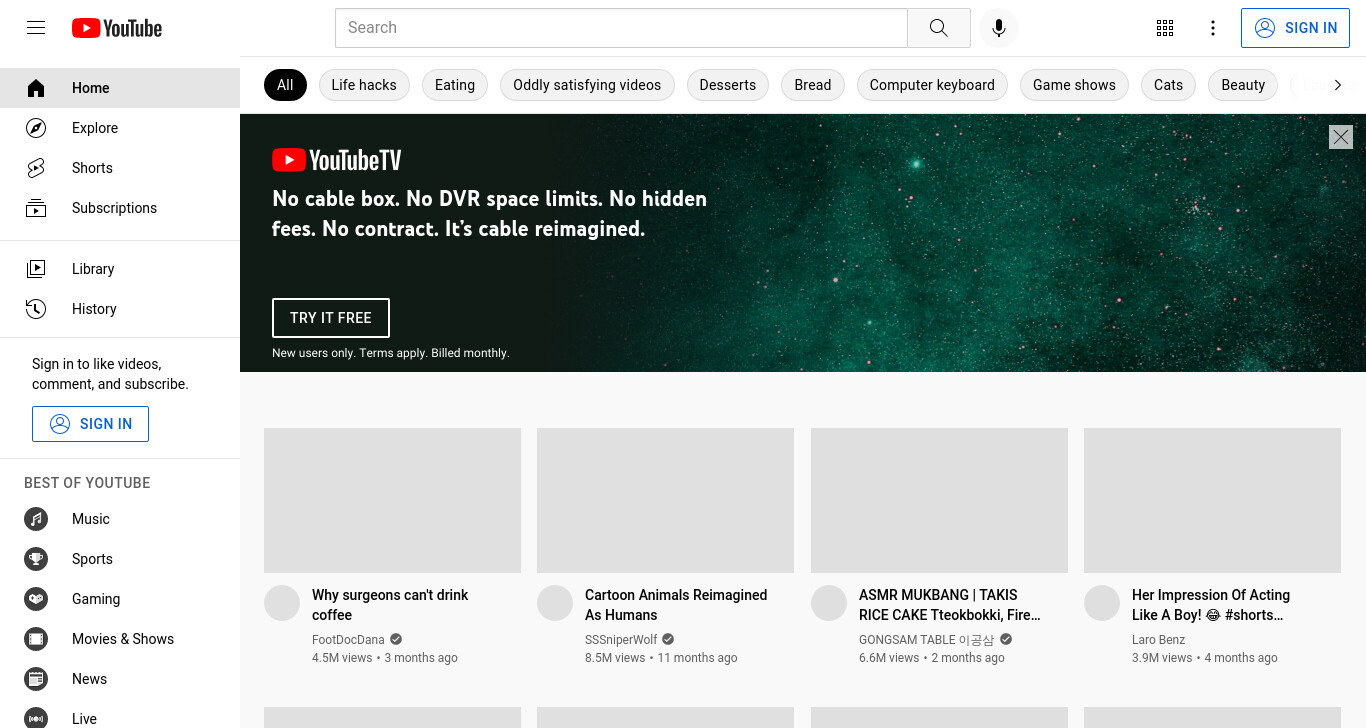Click the Sports trophy icon
The width and height of the screenshot is (1366, 728).
(36, 559)
